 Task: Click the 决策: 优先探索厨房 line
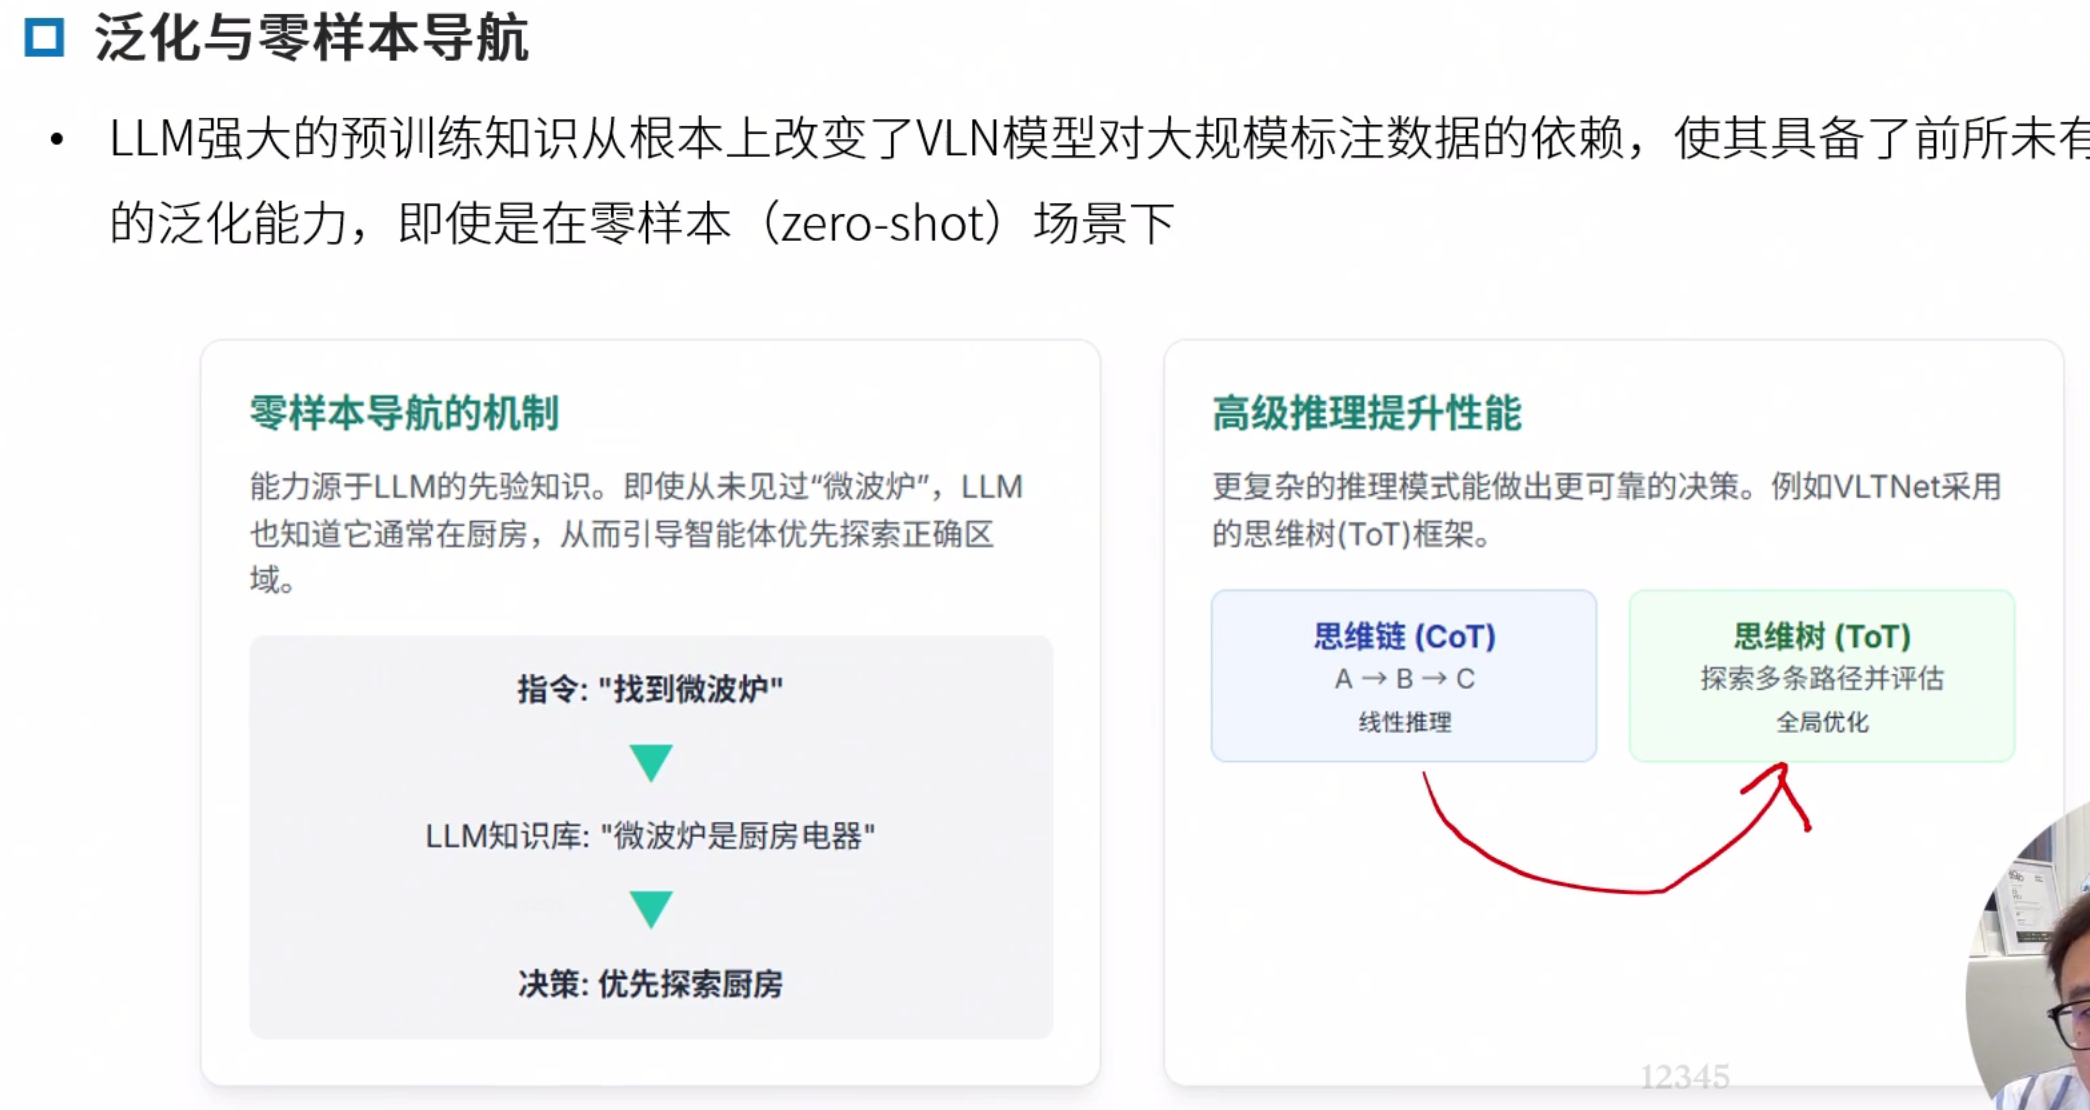click(650, 984)
